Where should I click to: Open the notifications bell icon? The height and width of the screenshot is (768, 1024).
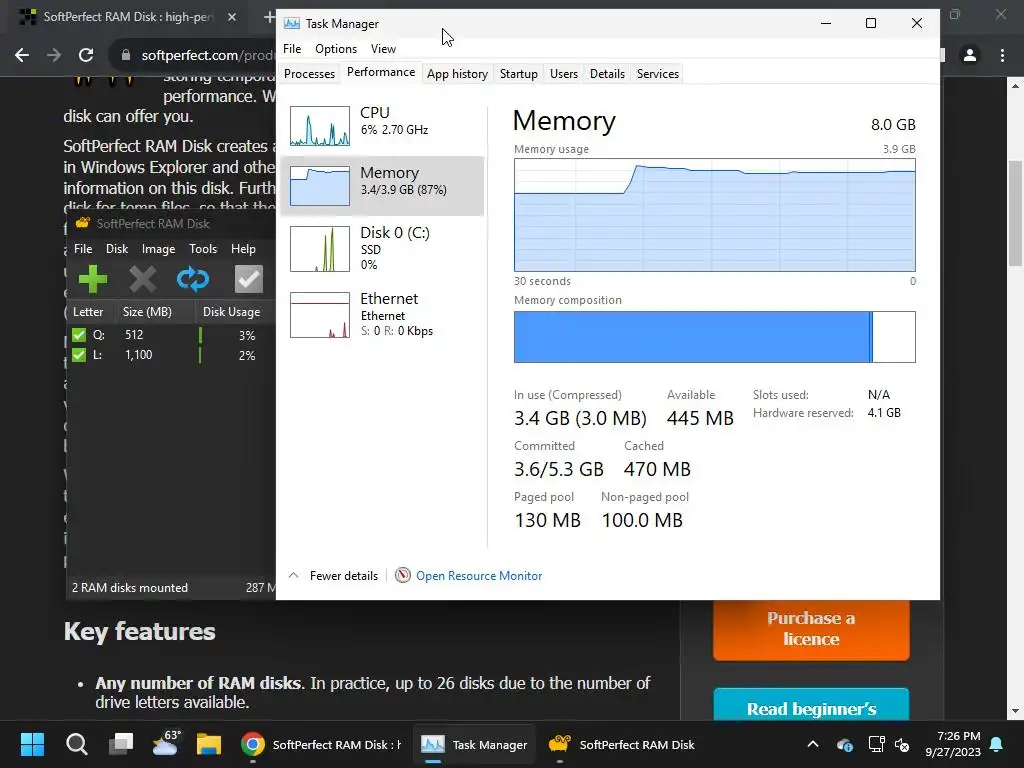[997, 744]
